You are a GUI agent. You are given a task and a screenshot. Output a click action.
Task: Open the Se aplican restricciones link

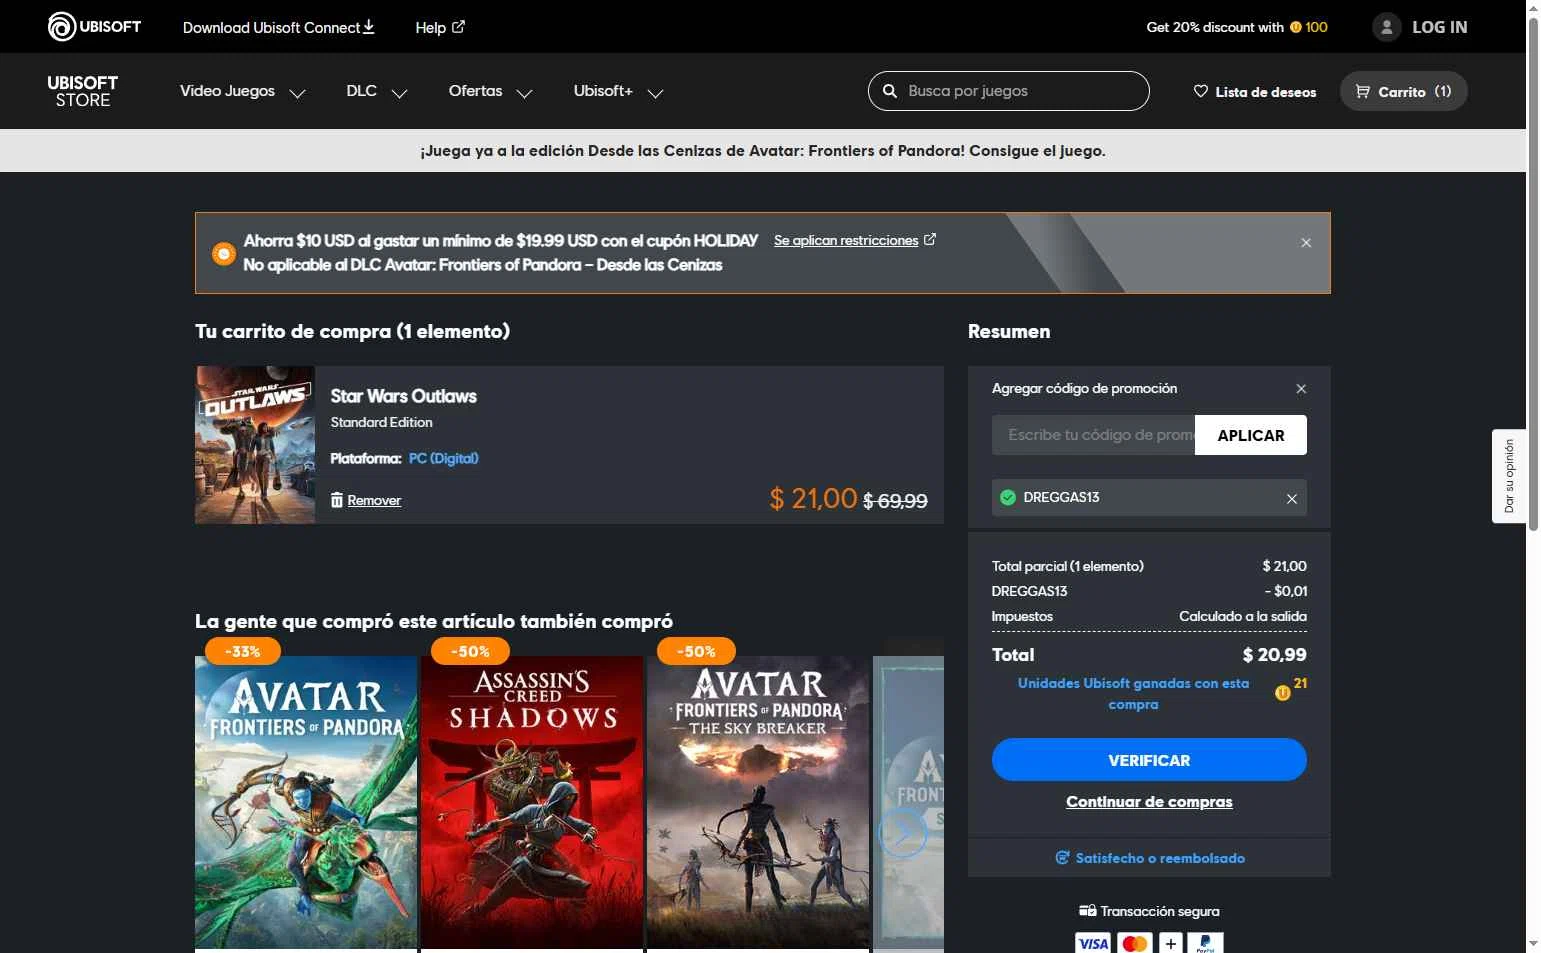(854, 240)
